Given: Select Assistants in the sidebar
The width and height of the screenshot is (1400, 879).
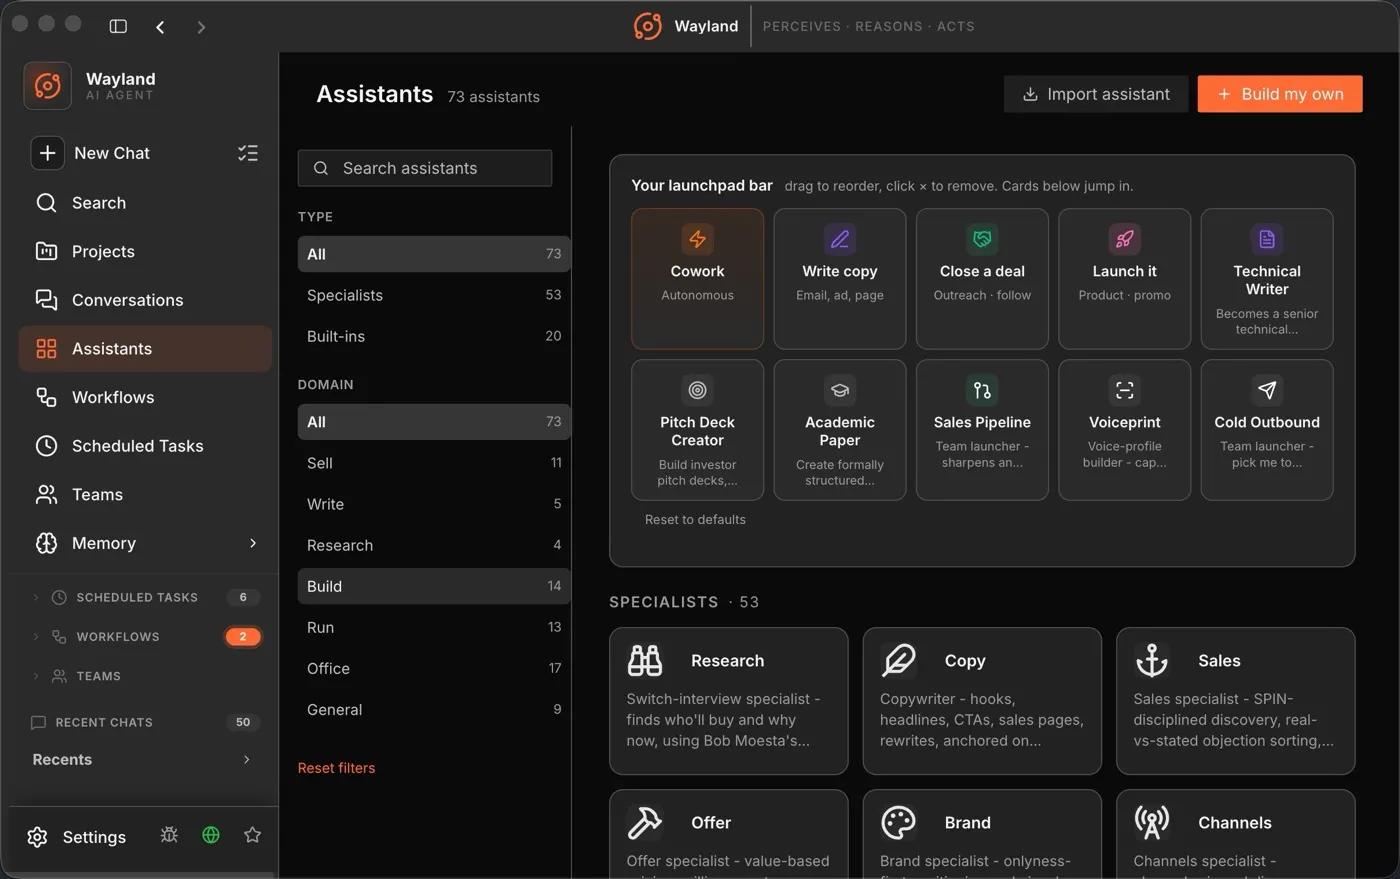Looking at the screenshot, I should [145, 349].
